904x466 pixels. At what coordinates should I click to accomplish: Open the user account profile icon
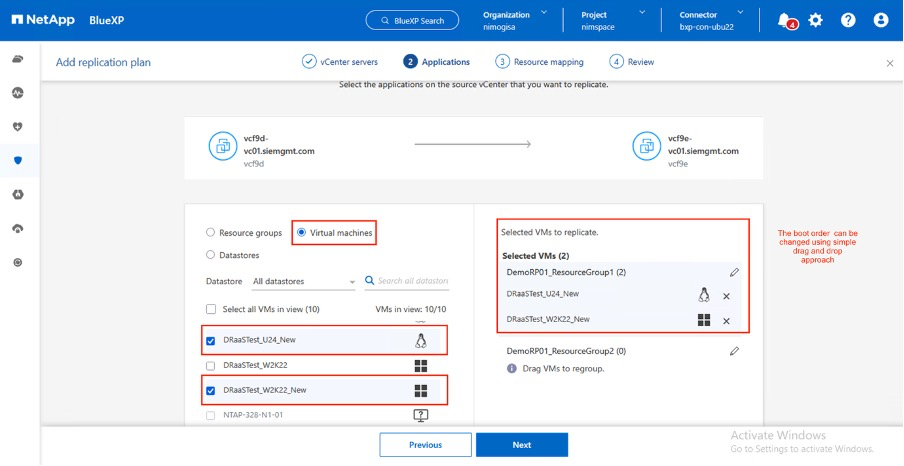[880, 20]
